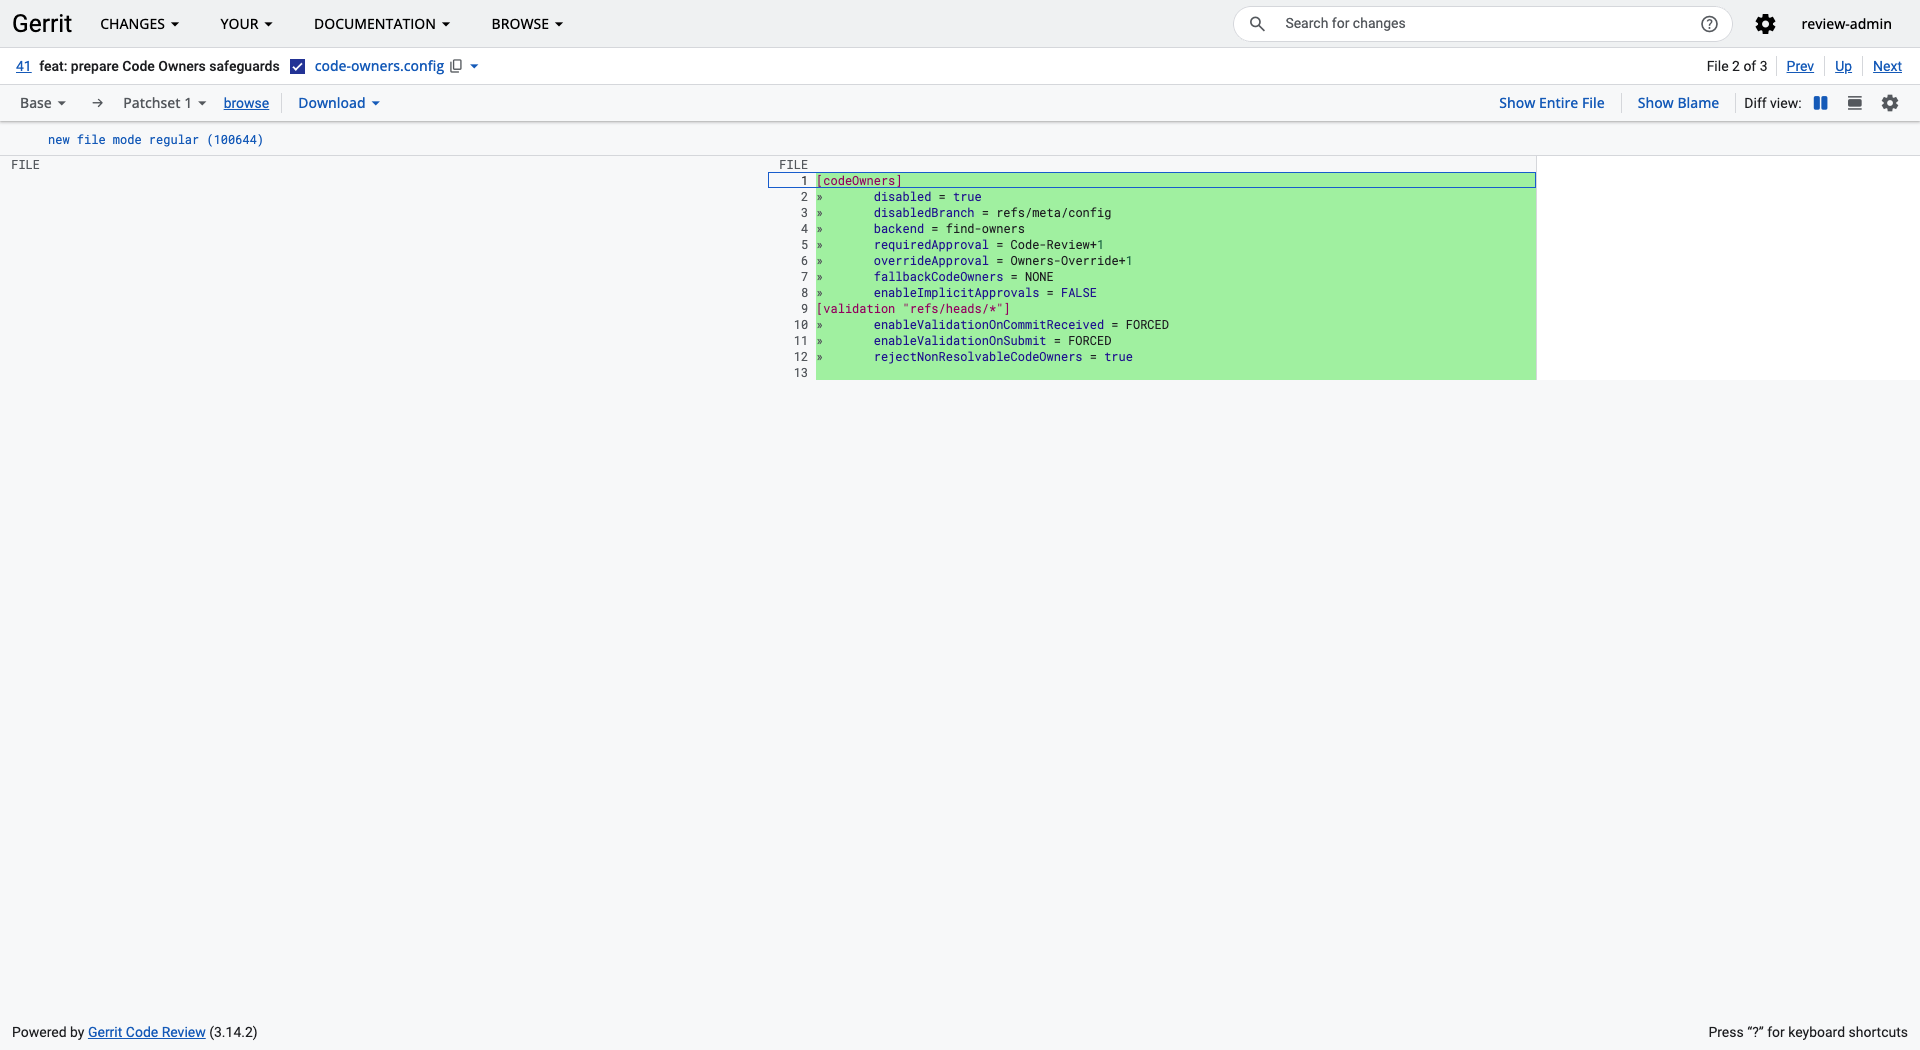Open the DOCUMENTATION menu
This screenshot has width=1920, height=1050.
(382, 24)
